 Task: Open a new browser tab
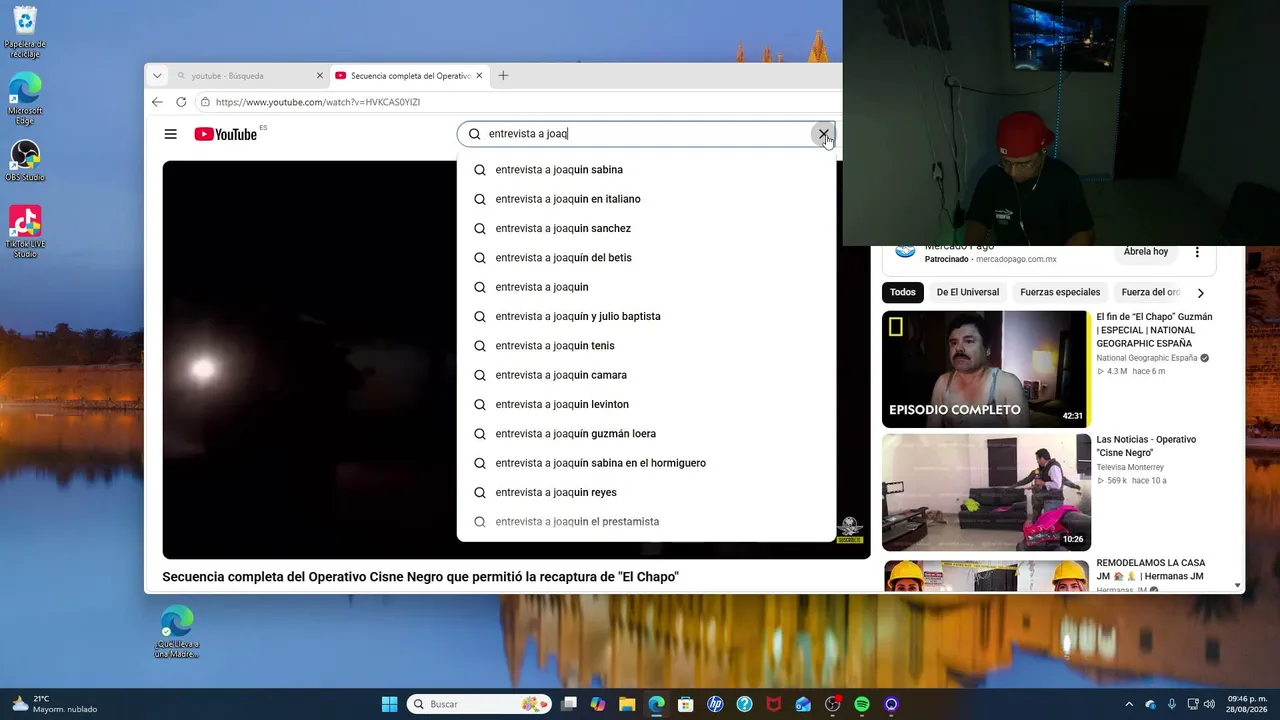tap(503, 76)
